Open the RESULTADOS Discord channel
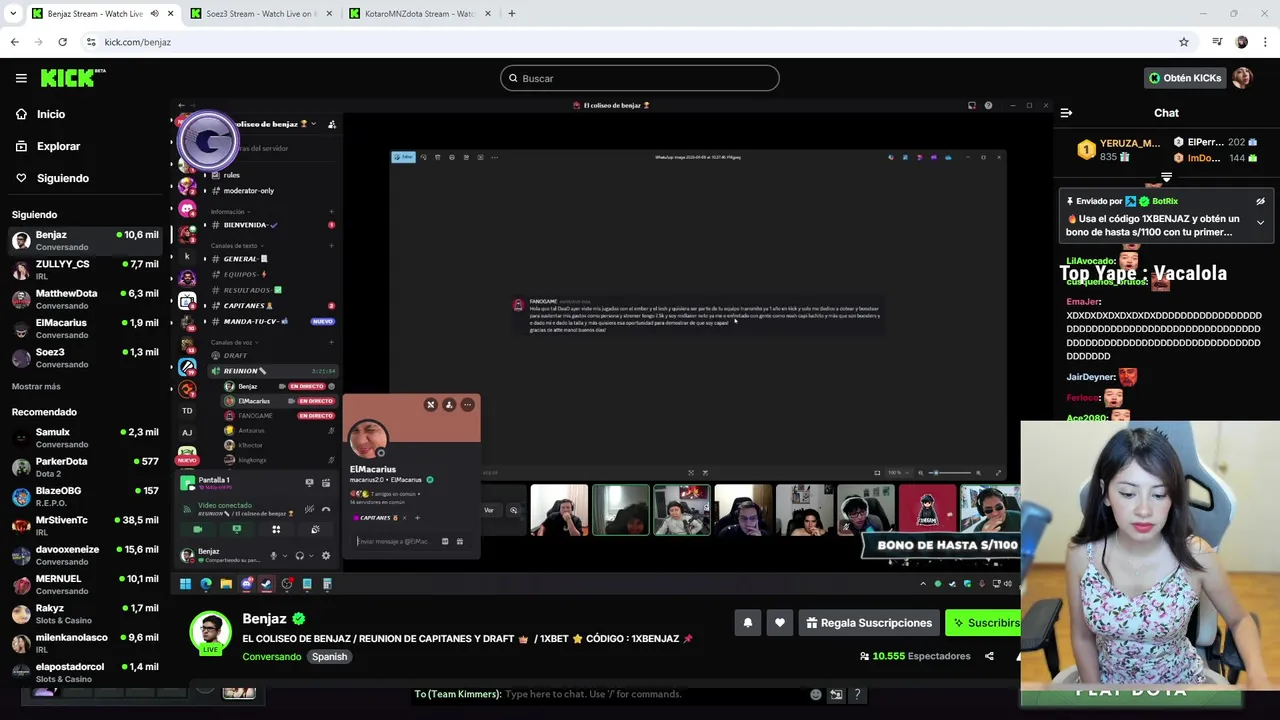The image size is (1280, 720). click(270, 290)
